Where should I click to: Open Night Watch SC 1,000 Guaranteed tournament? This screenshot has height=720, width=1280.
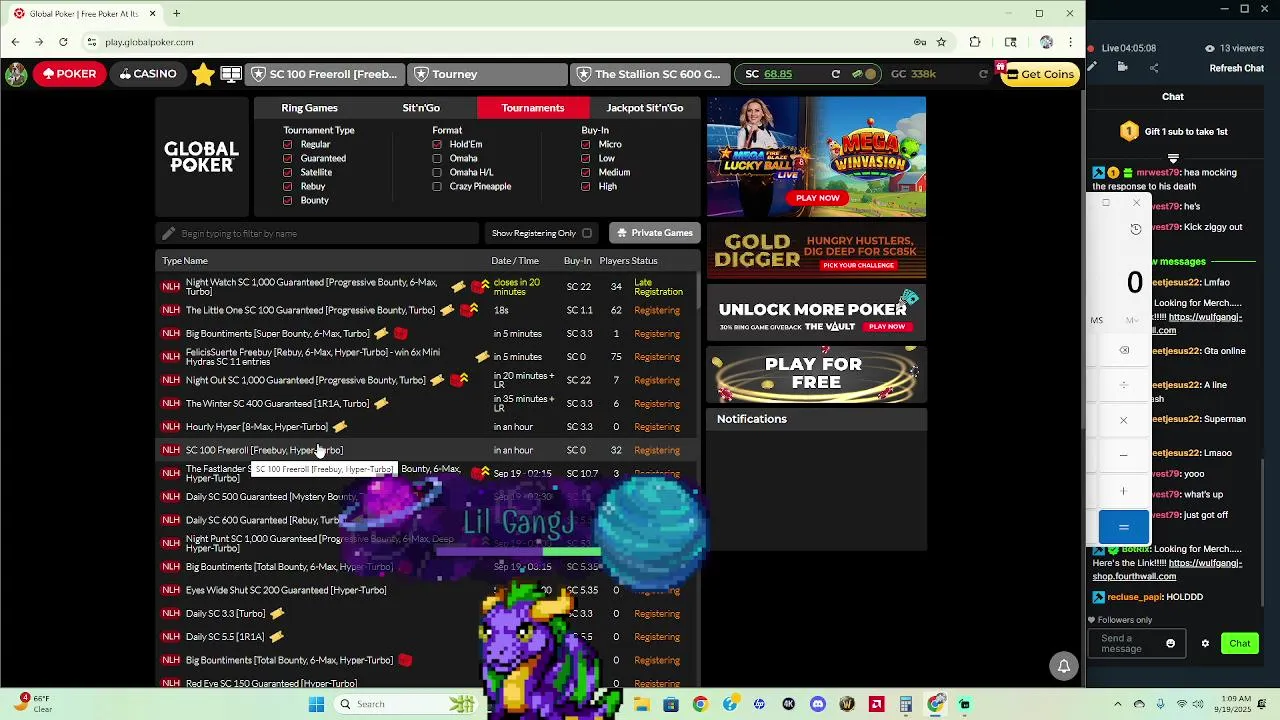pyautogui.click(x=427, y=287)
